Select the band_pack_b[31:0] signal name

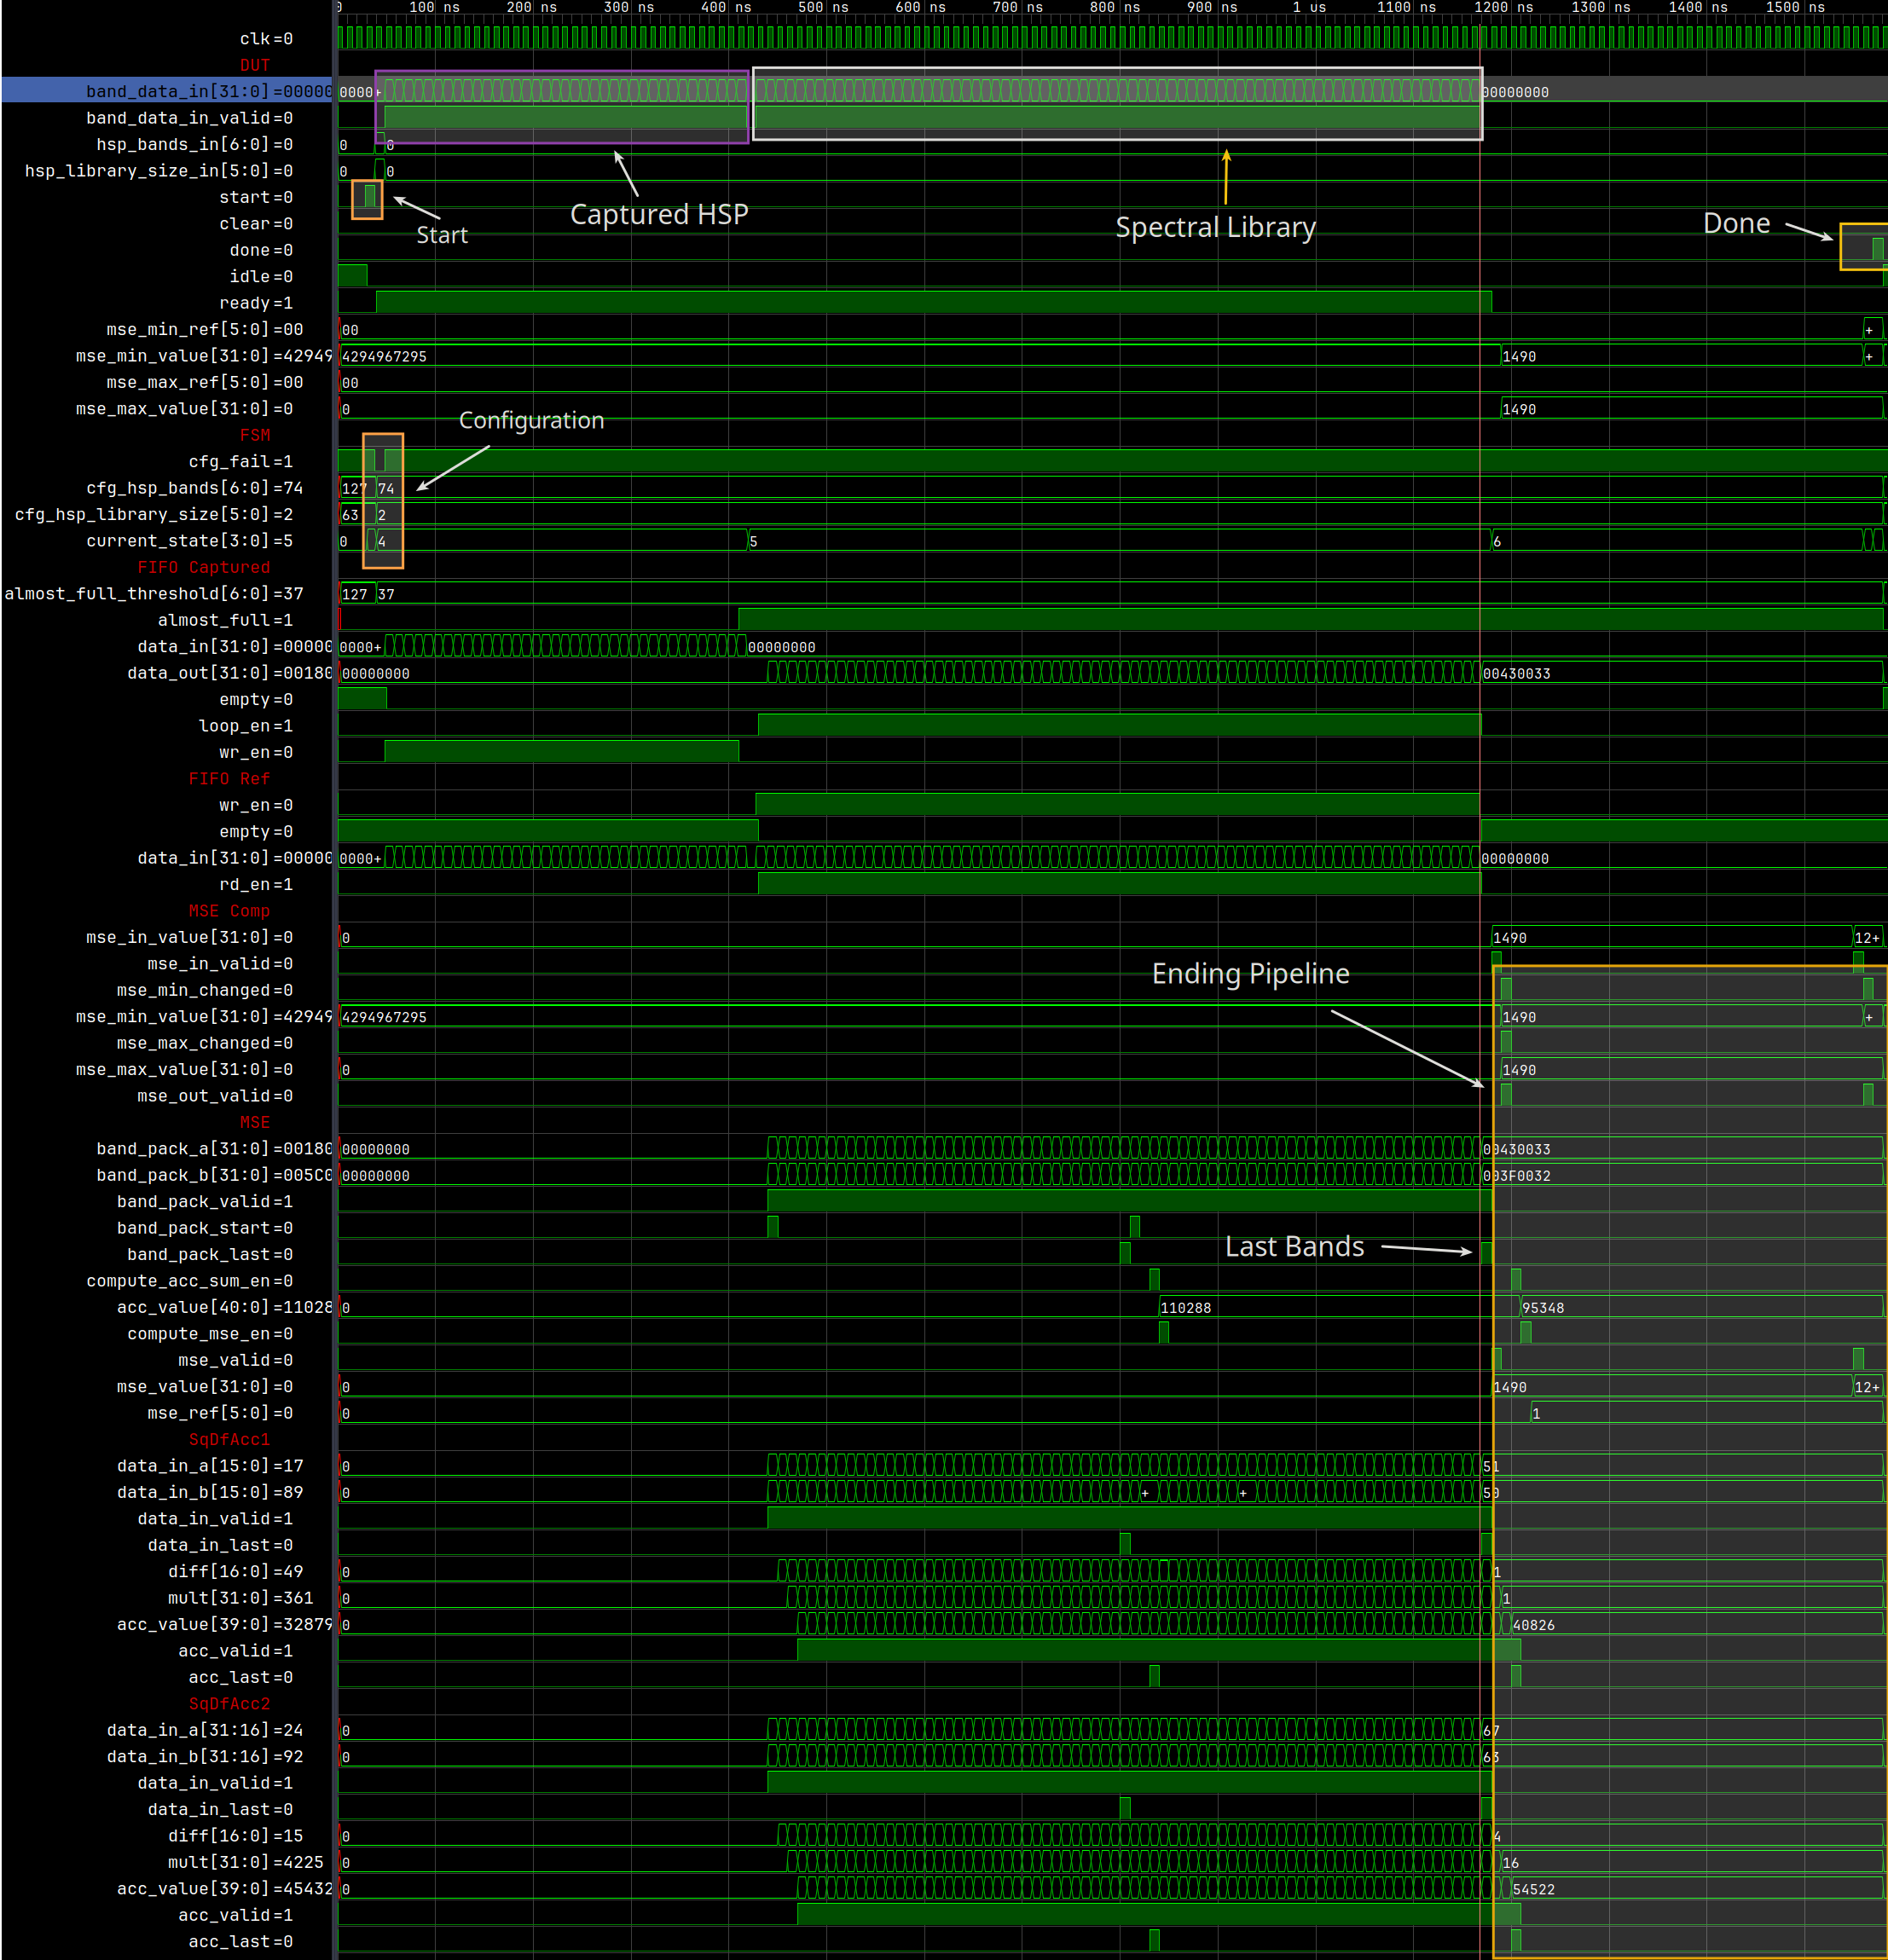pyautogui.click(x=214, y=1175)
